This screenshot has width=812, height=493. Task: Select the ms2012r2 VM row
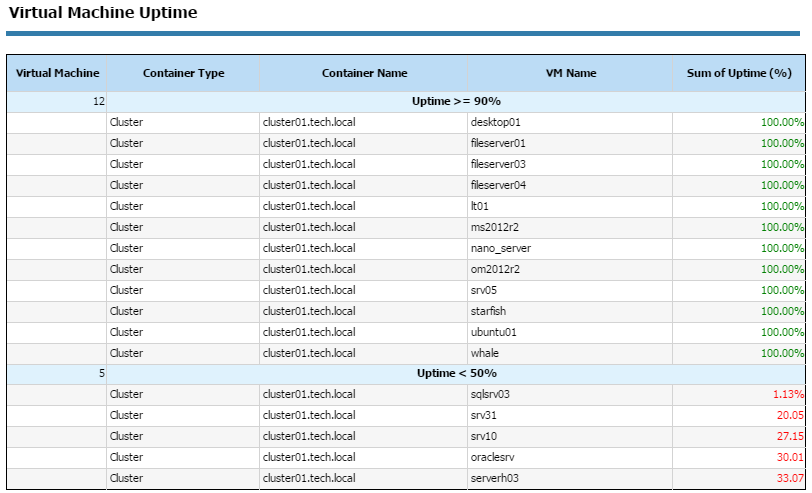(406, 227)
